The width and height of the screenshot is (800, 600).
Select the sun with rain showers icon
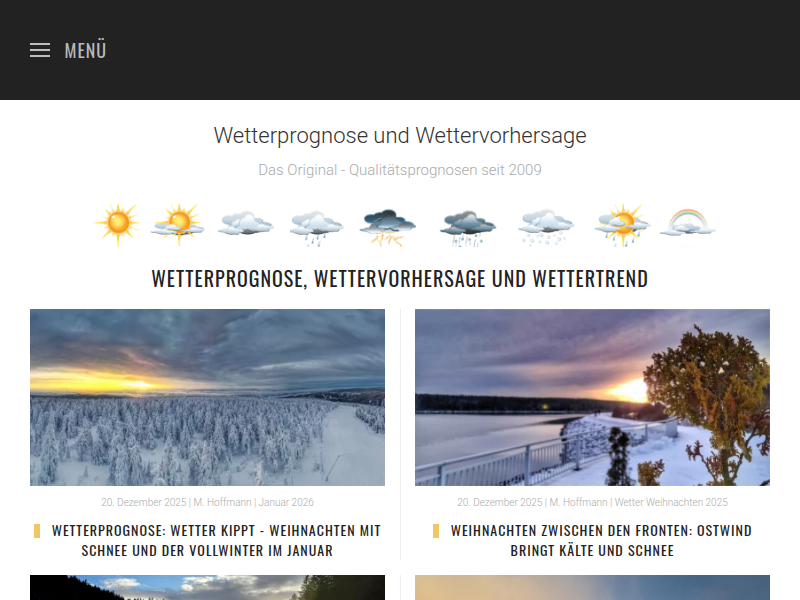tap(622, 225)
